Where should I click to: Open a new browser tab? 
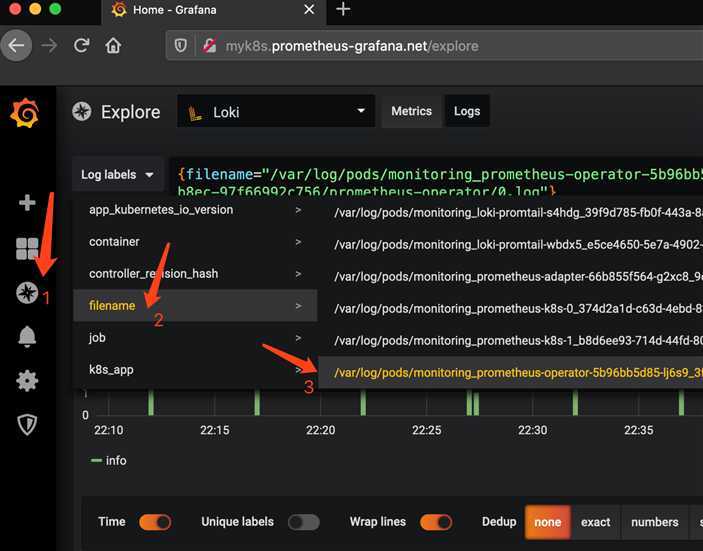tap(343, 9)
